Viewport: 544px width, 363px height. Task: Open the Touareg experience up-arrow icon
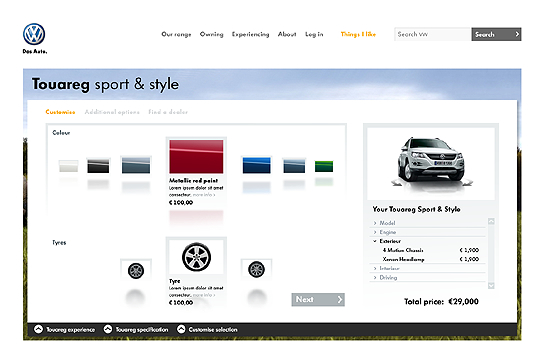39,329
